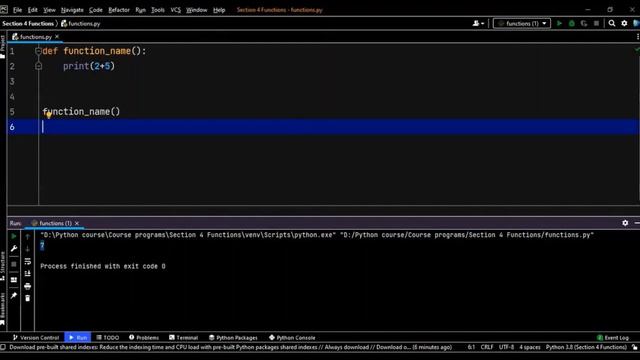Open the Problems tool window
The image size is (640, 360).
point(144,338)
